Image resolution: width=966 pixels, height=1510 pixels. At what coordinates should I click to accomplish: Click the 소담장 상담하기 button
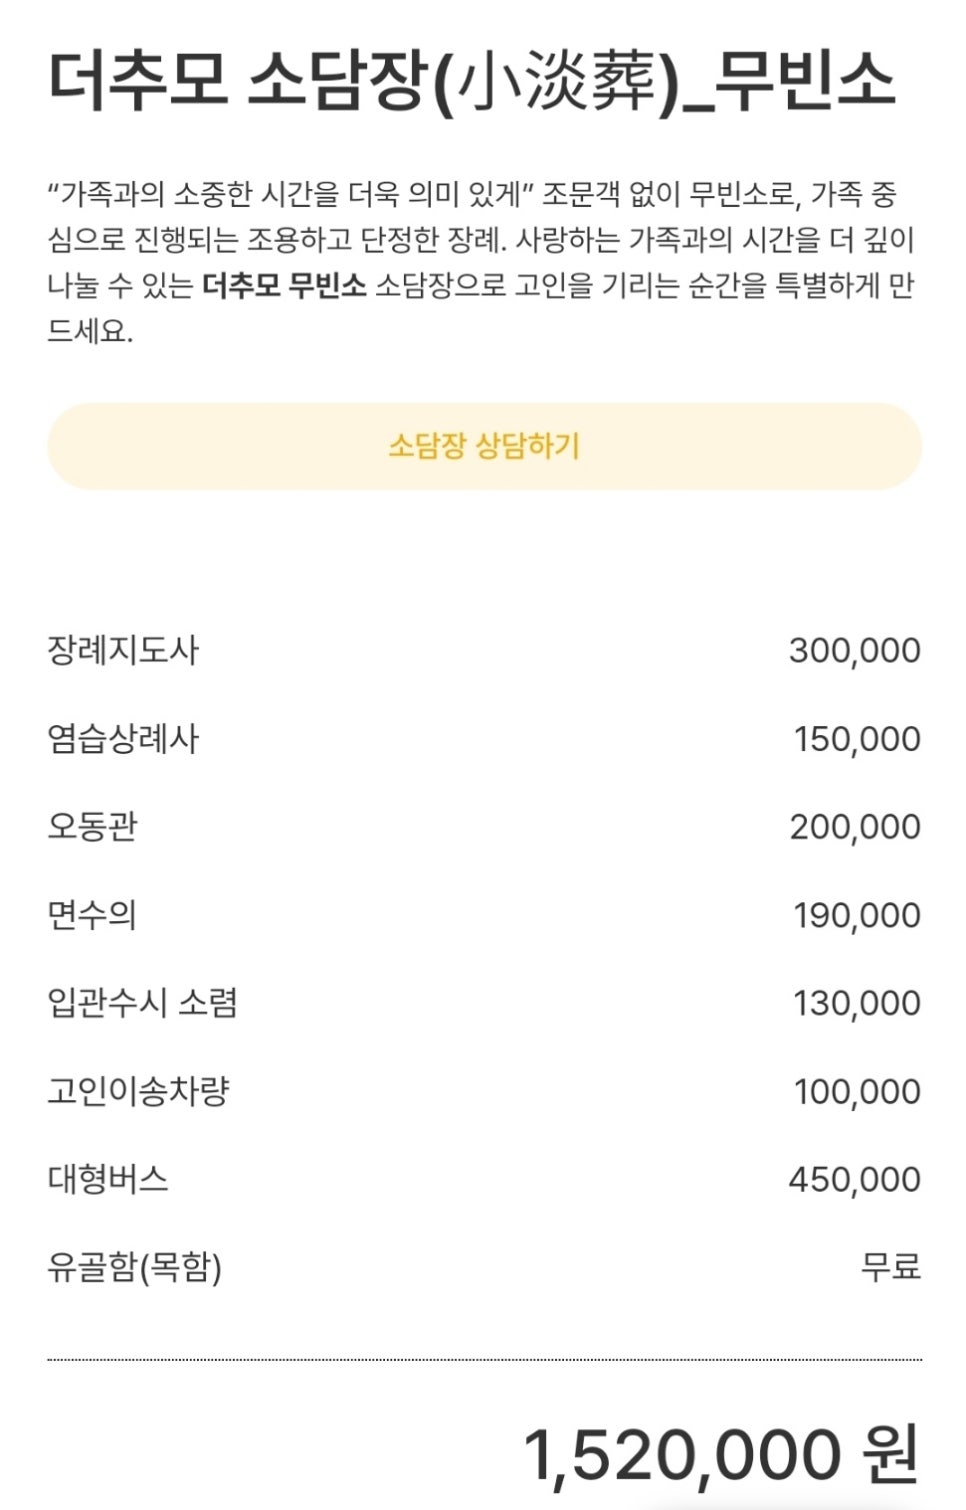click(x=484, y=446)
